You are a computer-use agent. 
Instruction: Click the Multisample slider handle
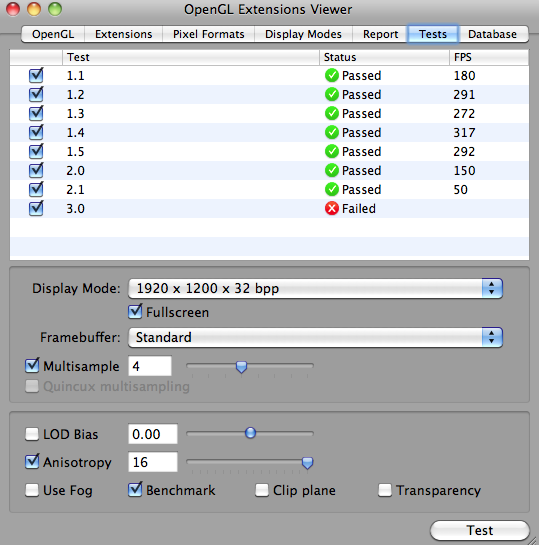tap(241, 367)
